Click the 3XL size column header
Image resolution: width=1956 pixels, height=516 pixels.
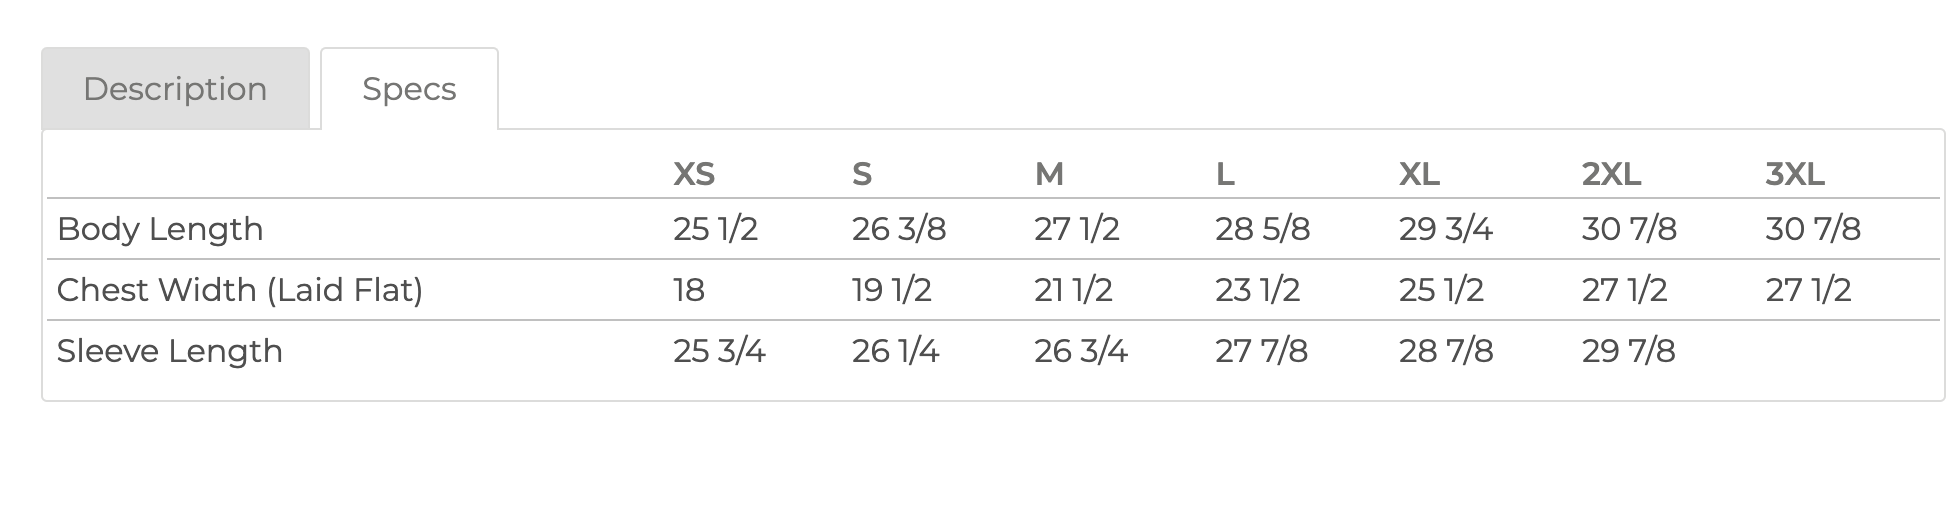coord(1795,174)
